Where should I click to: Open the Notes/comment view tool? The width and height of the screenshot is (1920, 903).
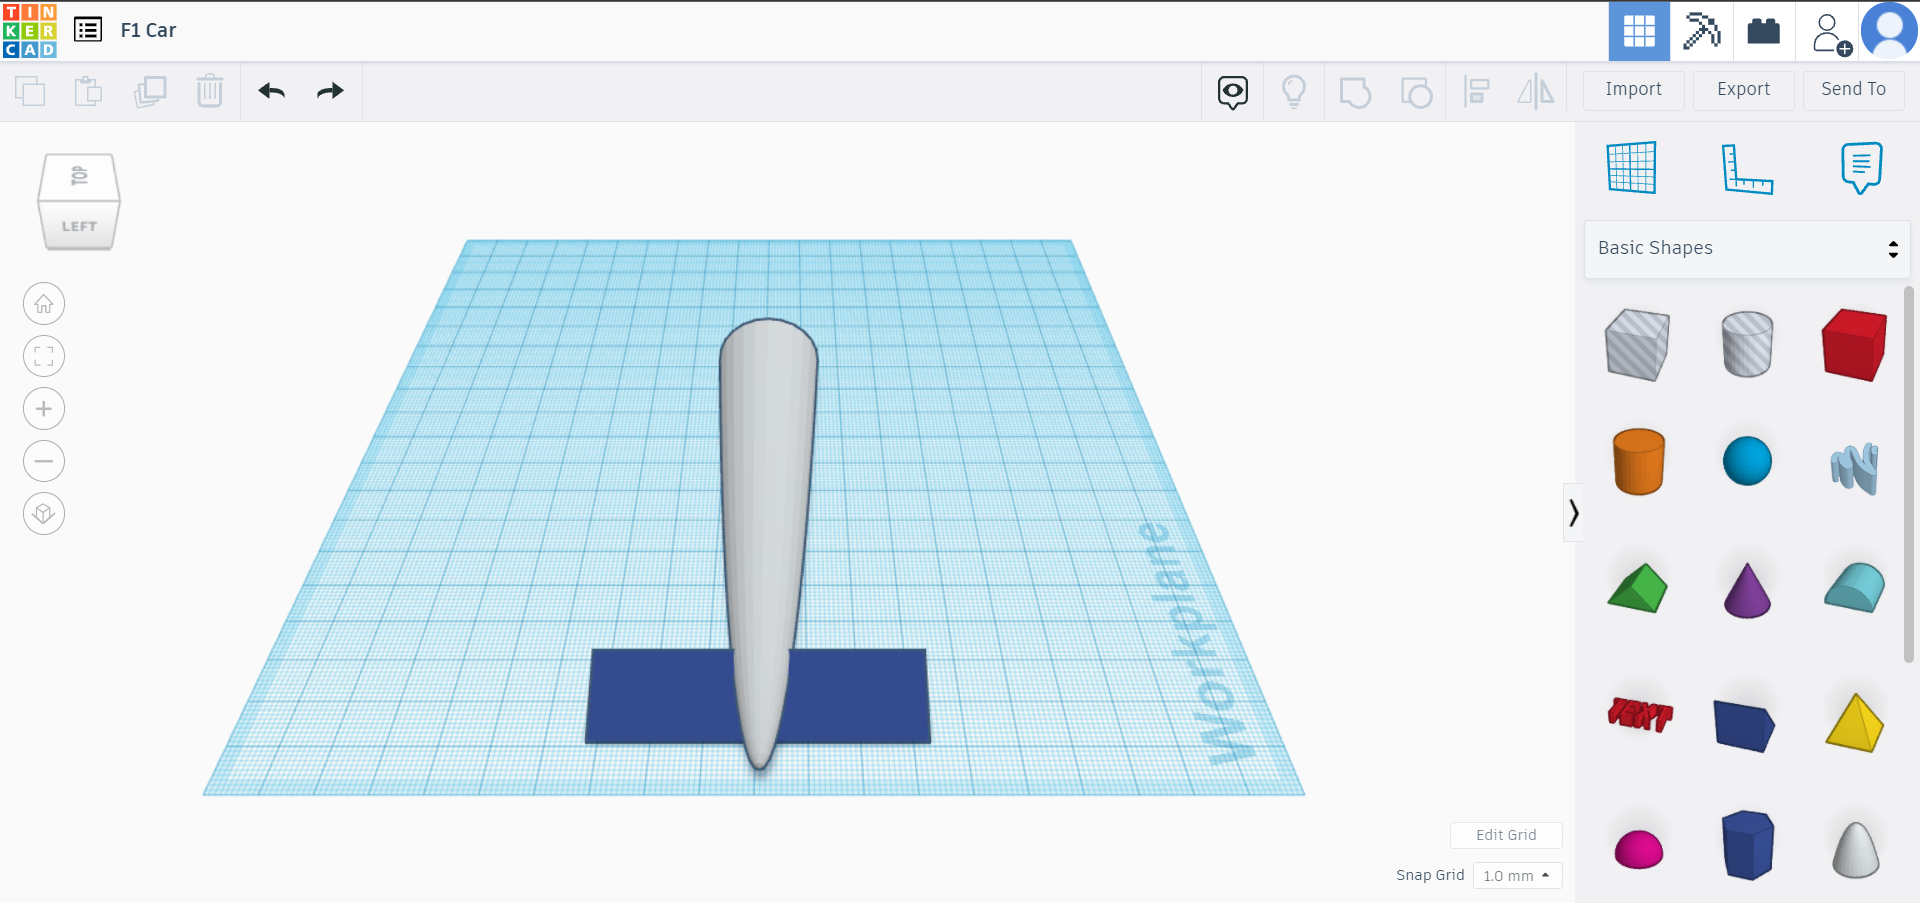click(x=1233, y=92)
